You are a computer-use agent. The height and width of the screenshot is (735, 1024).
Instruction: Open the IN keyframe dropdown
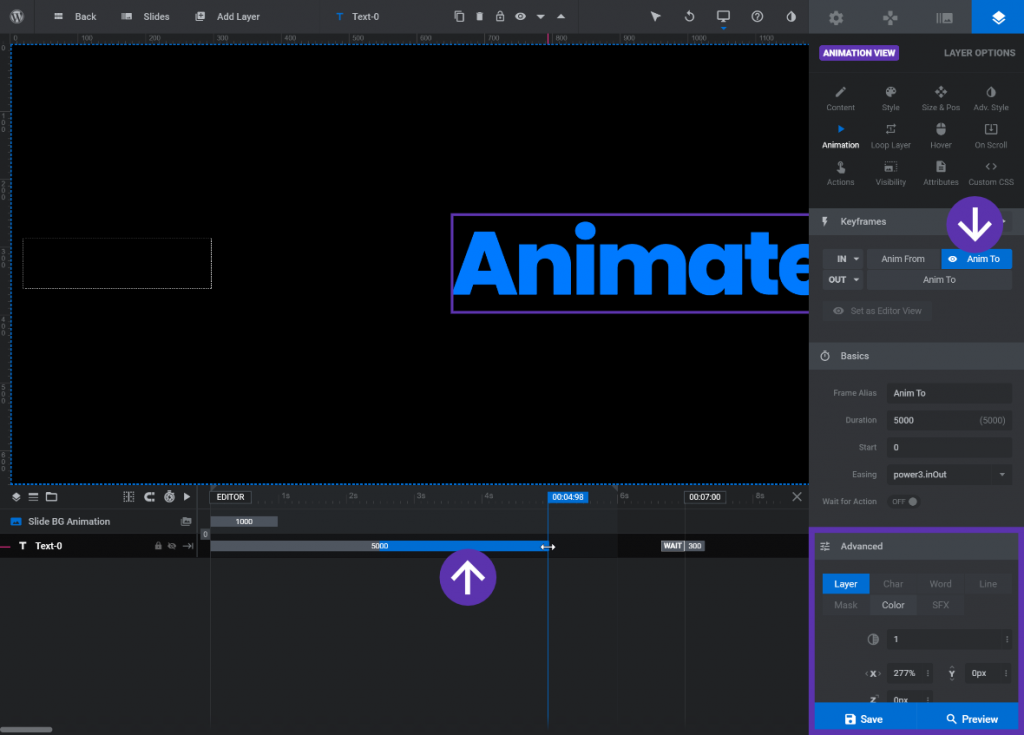(843, 258)
